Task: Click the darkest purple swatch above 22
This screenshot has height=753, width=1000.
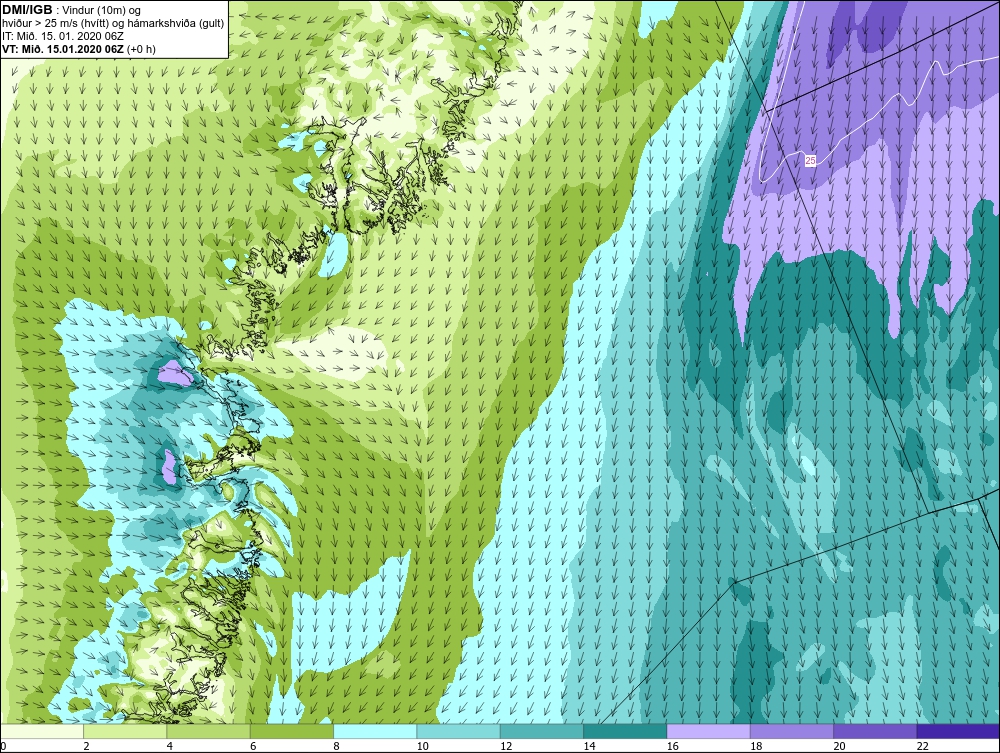Action: (958, 731)
